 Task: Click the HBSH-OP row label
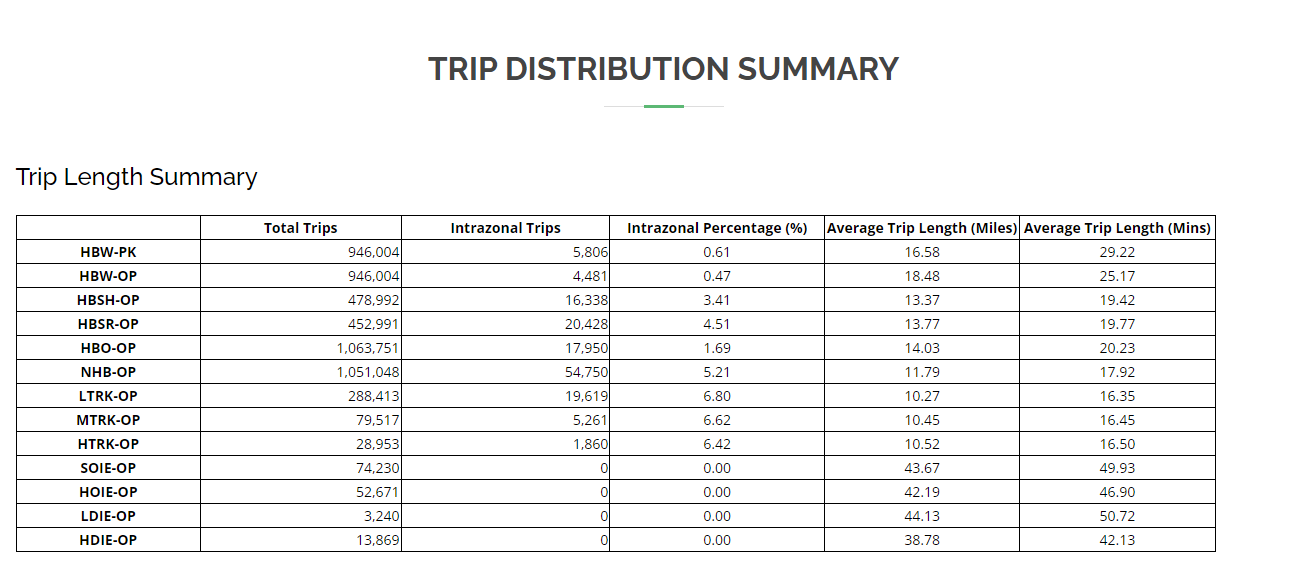108,300
